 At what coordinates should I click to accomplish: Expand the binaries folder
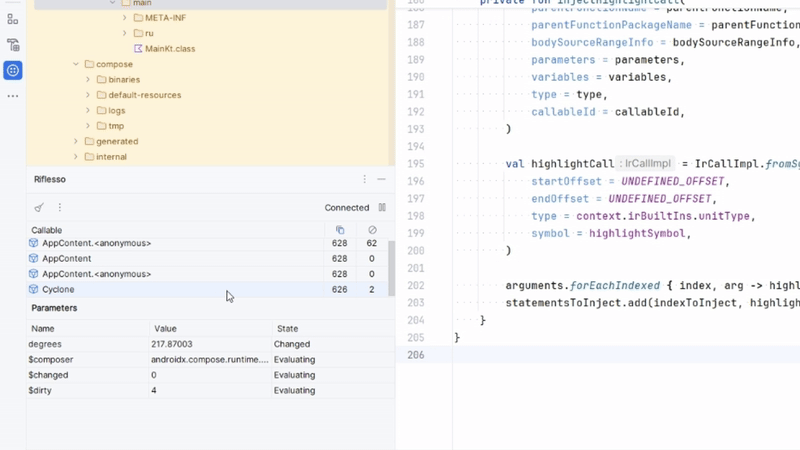[x=88, y=80]
